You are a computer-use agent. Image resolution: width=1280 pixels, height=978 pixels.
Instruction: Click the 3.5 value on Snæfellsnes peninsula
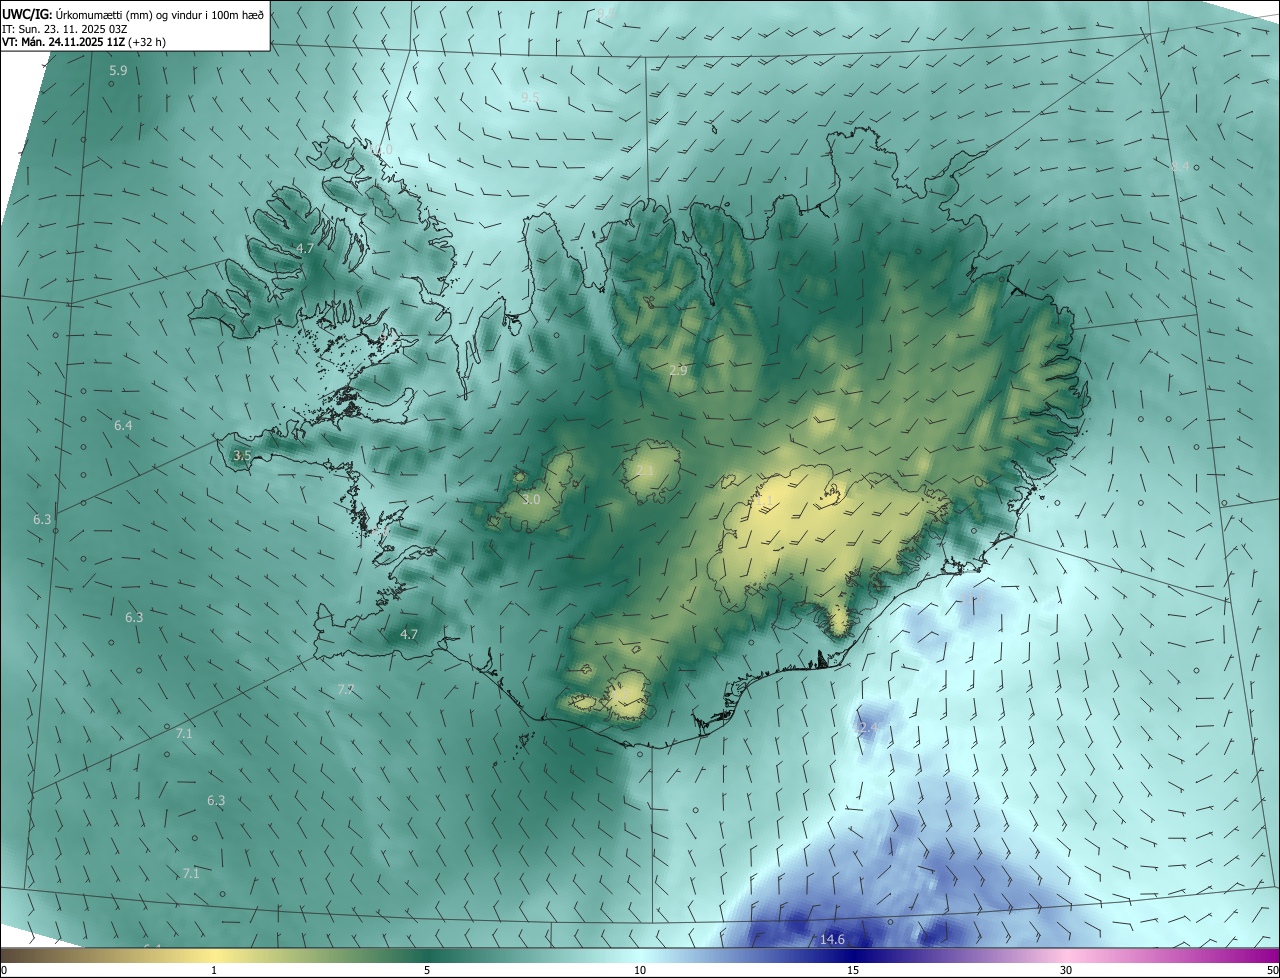[242, 455]
